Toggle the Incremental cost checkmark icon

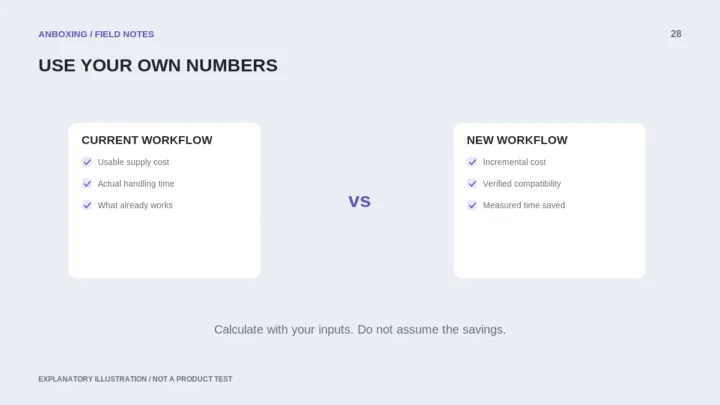click(x=472, y=162)
